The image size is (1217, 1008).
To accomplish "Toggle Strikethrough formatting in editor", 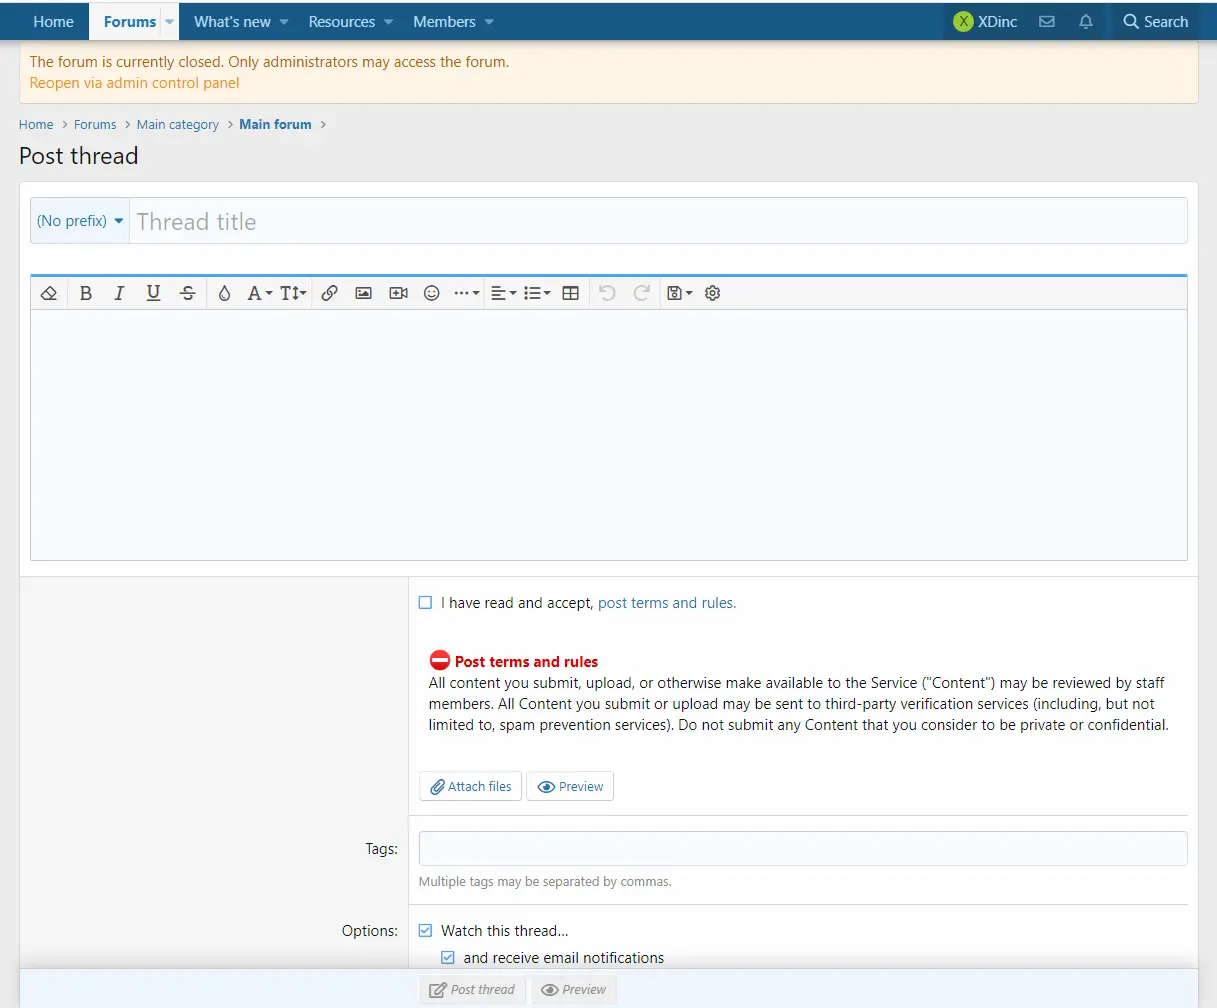I will (x=187, y=293).
